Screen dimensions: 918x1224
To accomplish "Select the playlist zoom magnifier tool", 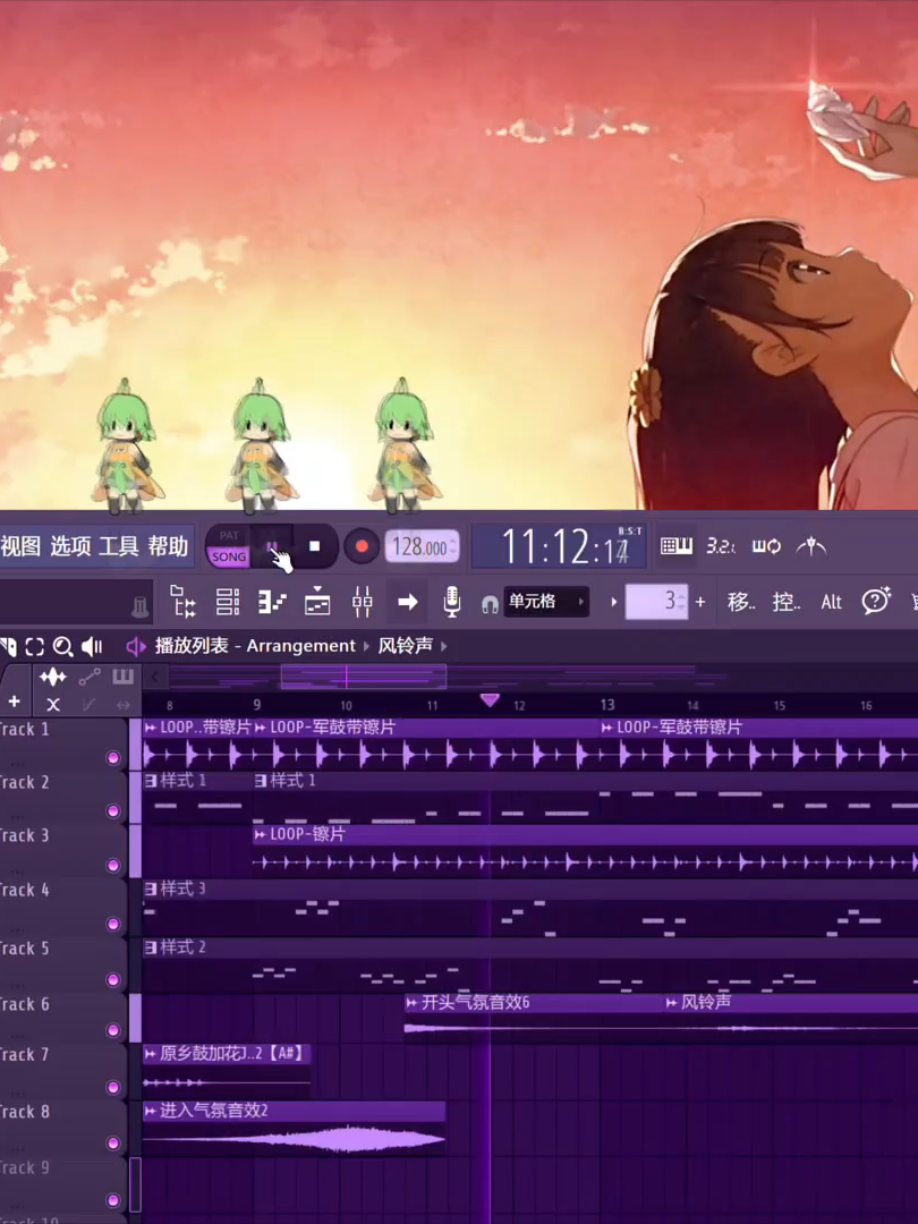I will click(63, 646).
